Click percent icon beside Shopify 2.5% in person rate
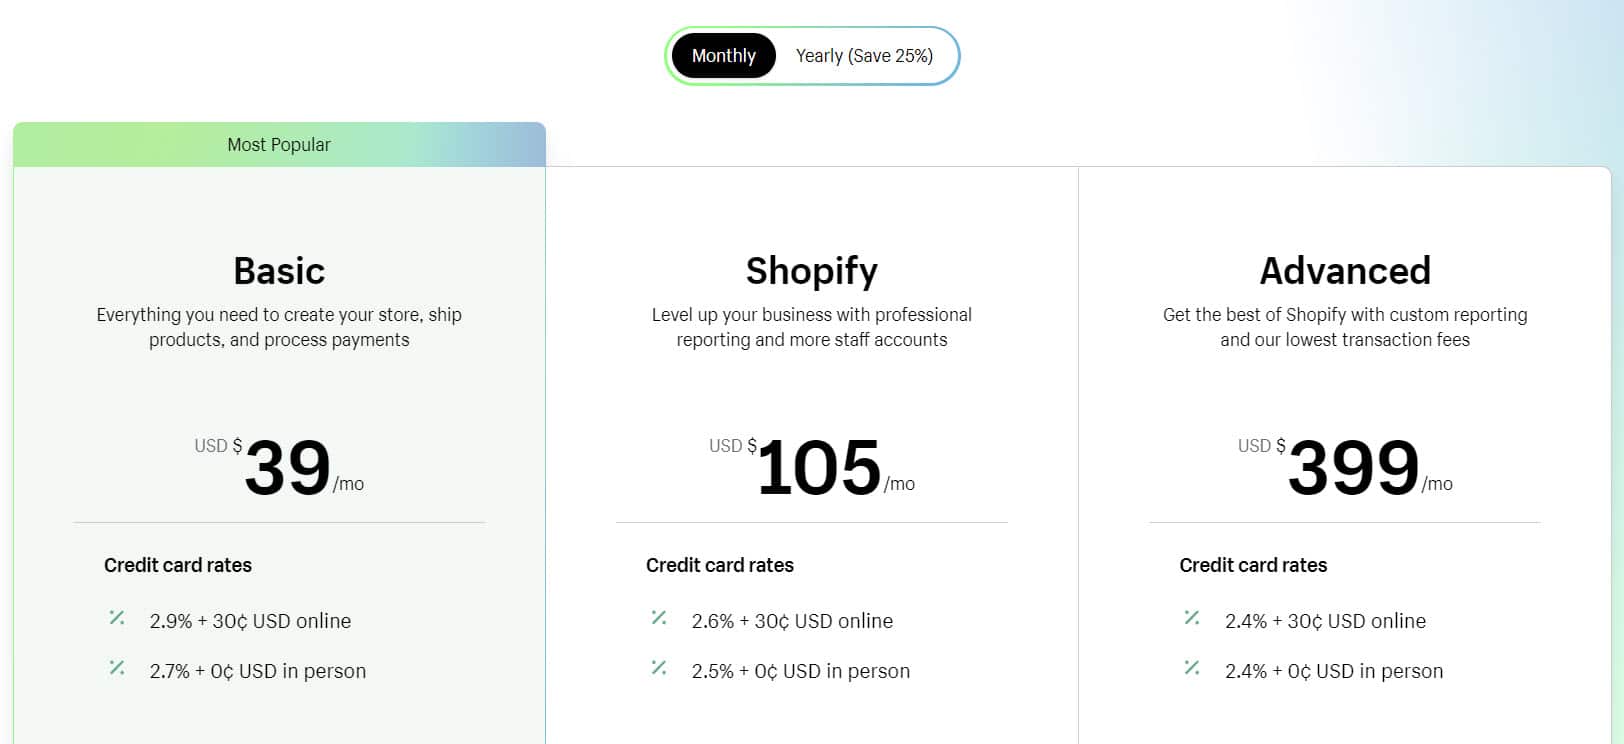1624x744 pixels. [659, 668]
